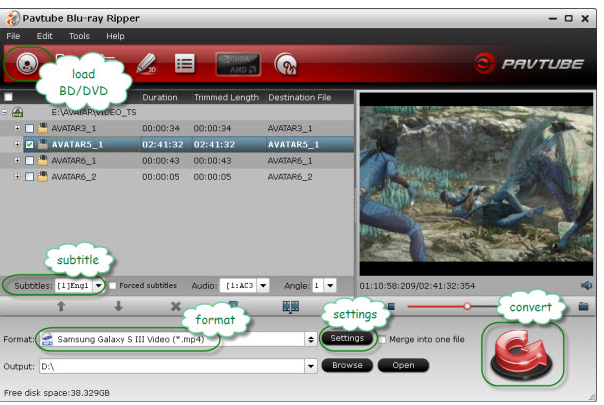Click the title icon of AVATAR3_1
Screen dimensions: 604x405
pos(43,128)
